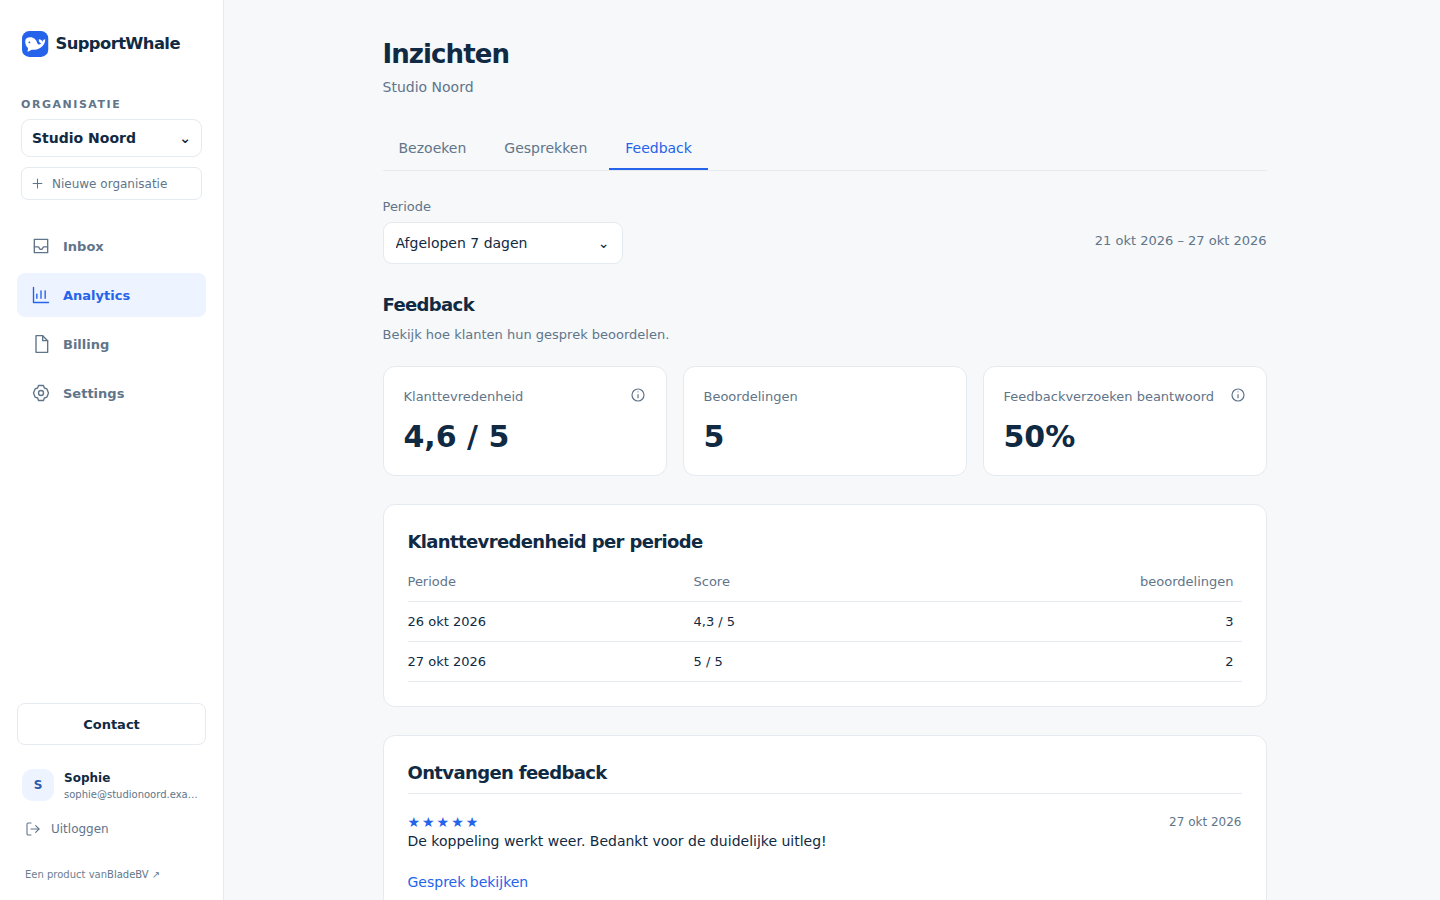Click the Beoordelingen count value 5
The height and width of the screenshot is (900, 1440).
pos(713,436)
